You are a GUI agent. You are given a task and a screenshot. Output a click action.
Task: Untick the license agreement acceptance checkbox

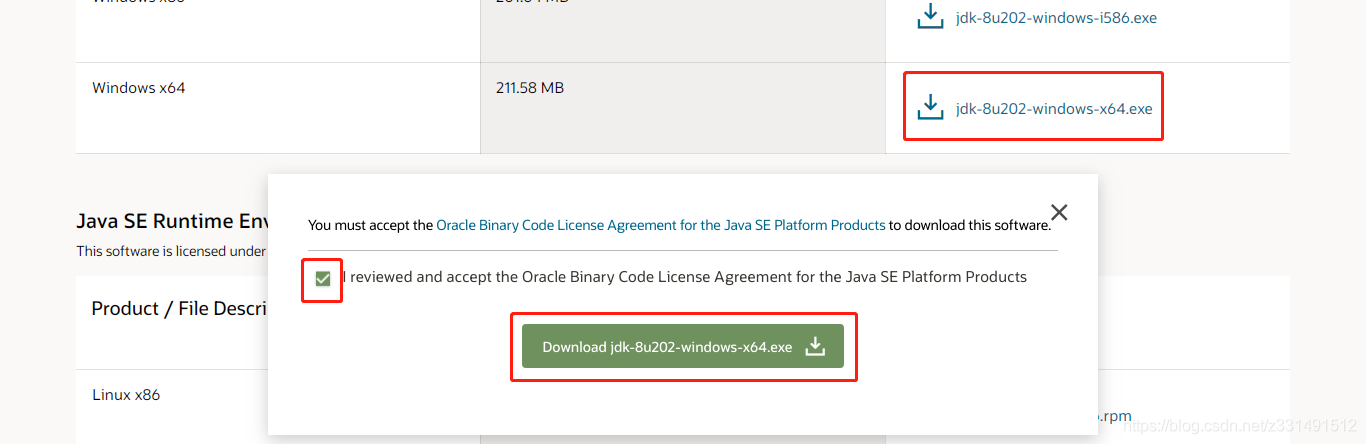pos(322,278)
